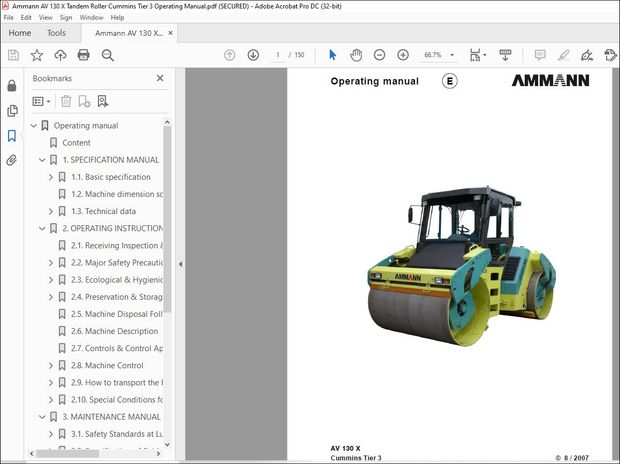Viewport: 620px width, 464px height.
Task: Open the Content bookmark
Action: (76, 143)
